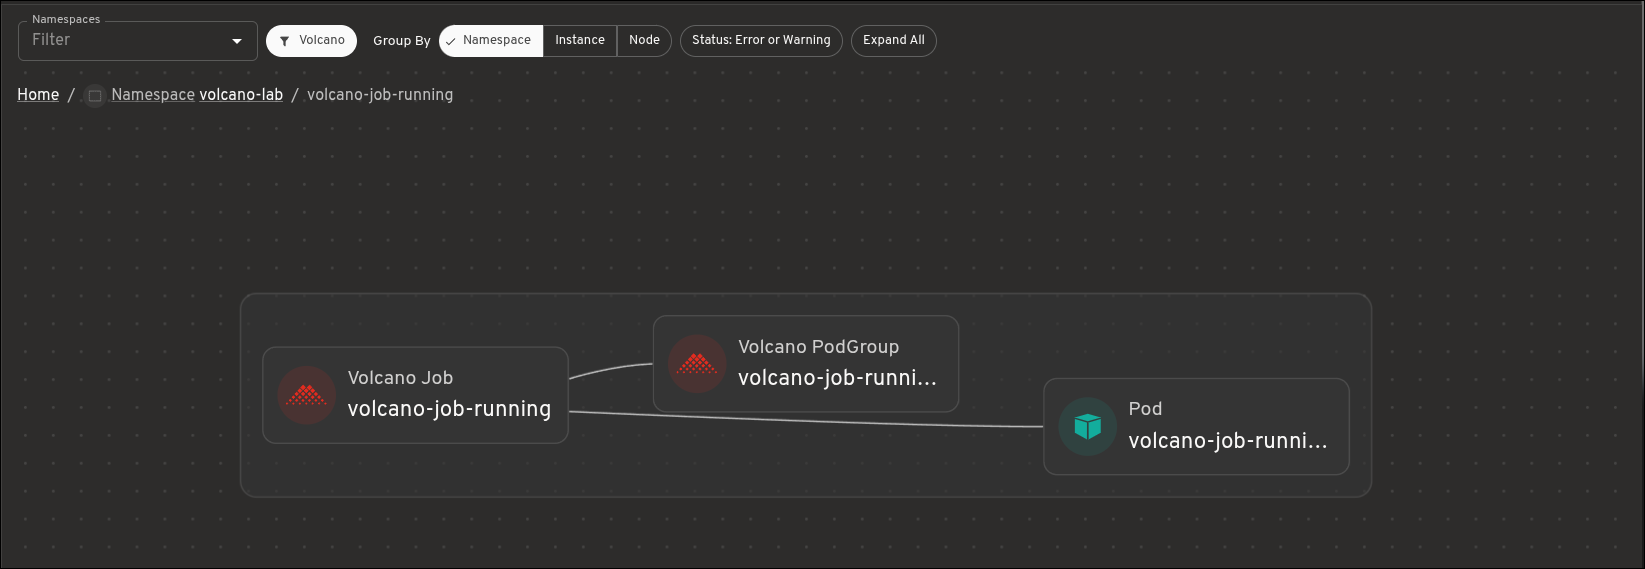Select Group By Namespace option

pyautogui.click(x=491, y=41)
